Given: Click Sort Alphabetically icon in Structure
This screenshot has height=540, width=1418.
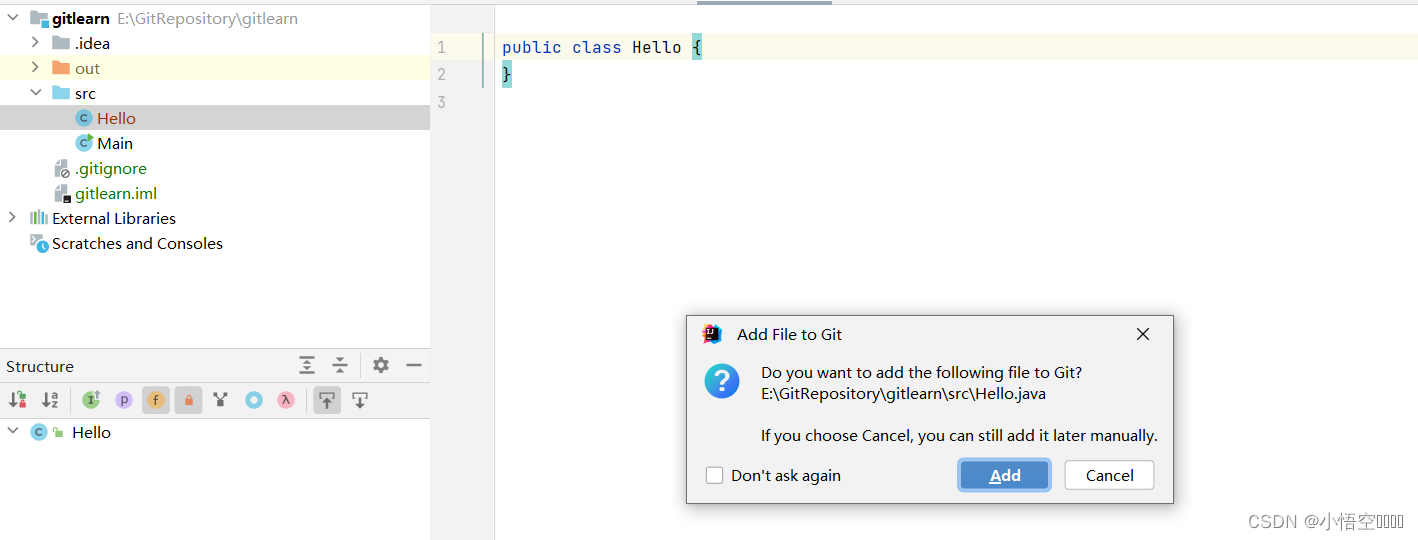Looking at the screenshot, I should coord(50,400).
